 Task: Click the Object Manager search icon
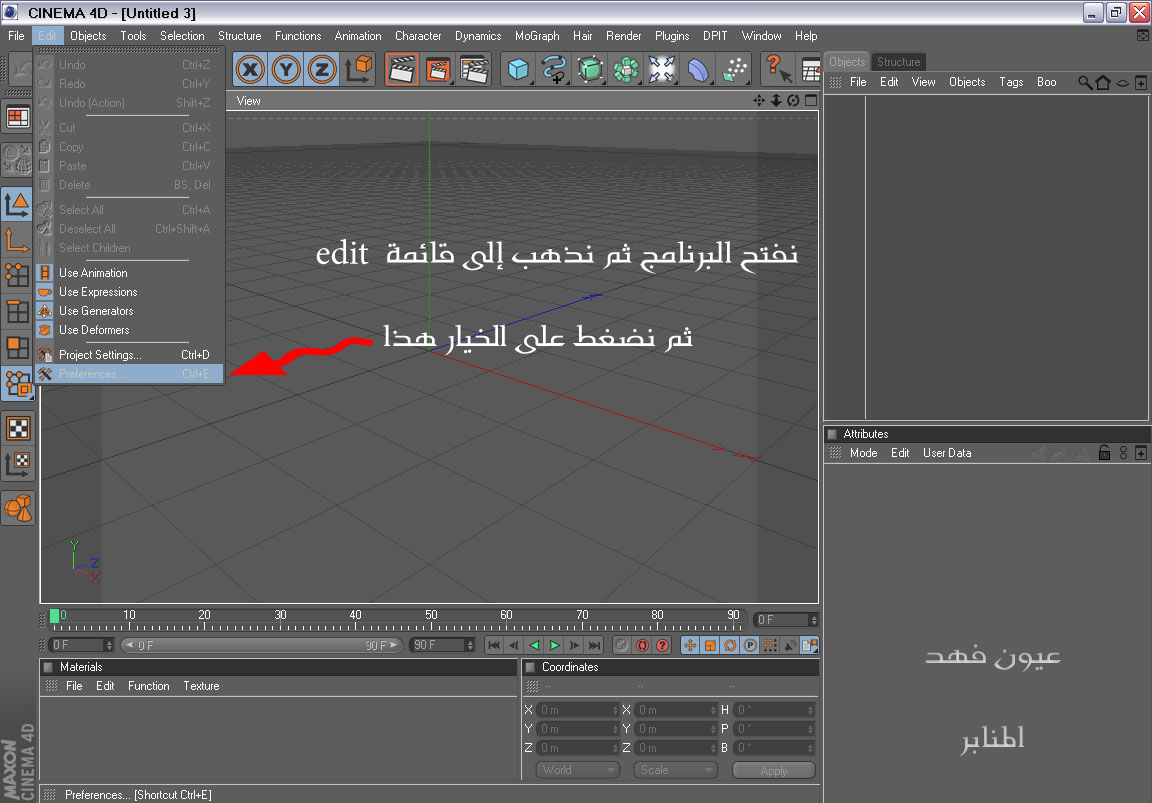(1084, 82)
